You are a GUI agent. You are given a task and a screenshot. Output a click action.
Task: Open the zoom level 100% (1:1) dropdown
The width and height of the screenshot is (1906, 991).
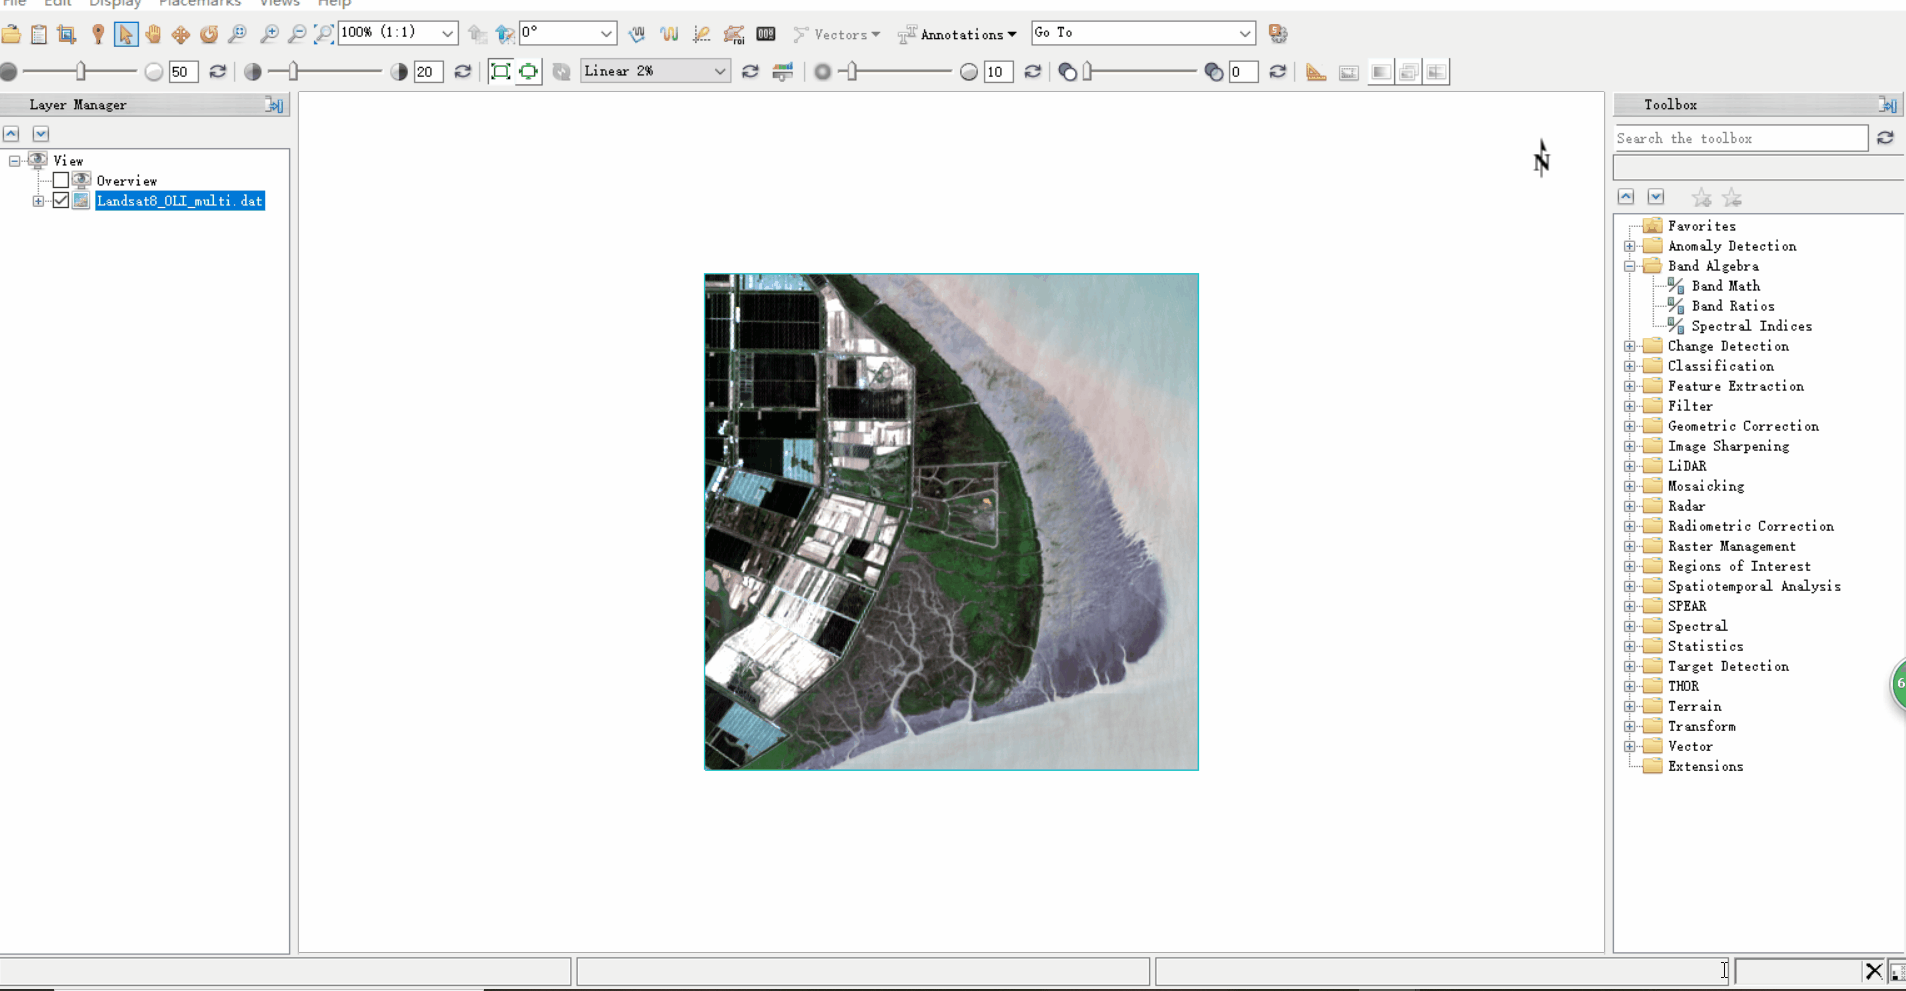[x=447, y=34]
